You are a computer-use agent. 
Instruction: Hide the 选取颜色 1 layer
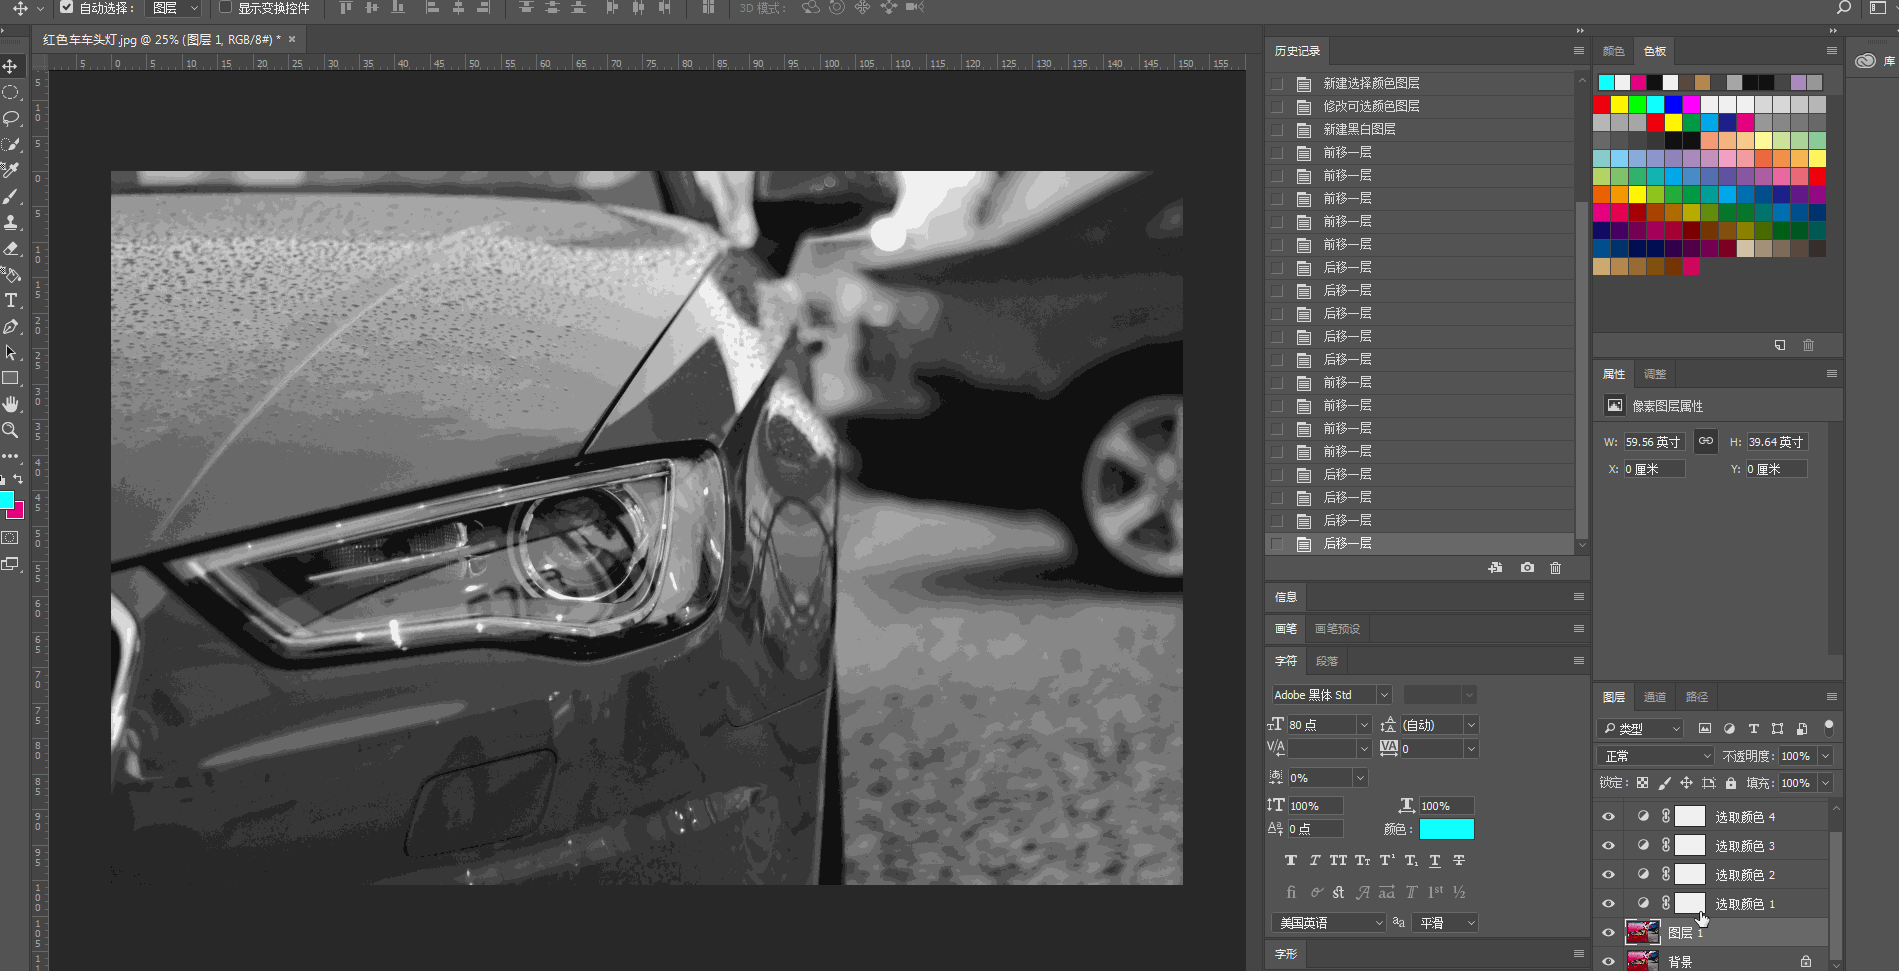[x=1608, y=904]
